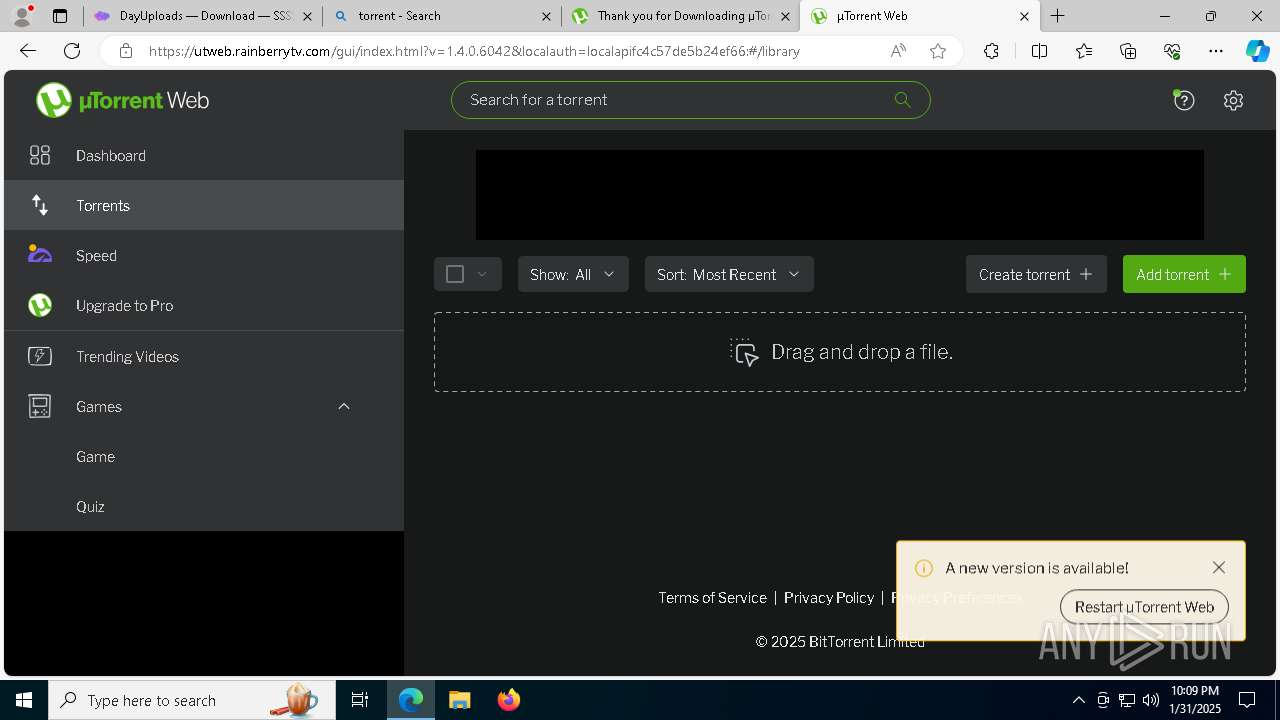The height and width of the screenshot is (720, 1280).
Task: Open the Favorites list icon
Action: pos(1084,51)
